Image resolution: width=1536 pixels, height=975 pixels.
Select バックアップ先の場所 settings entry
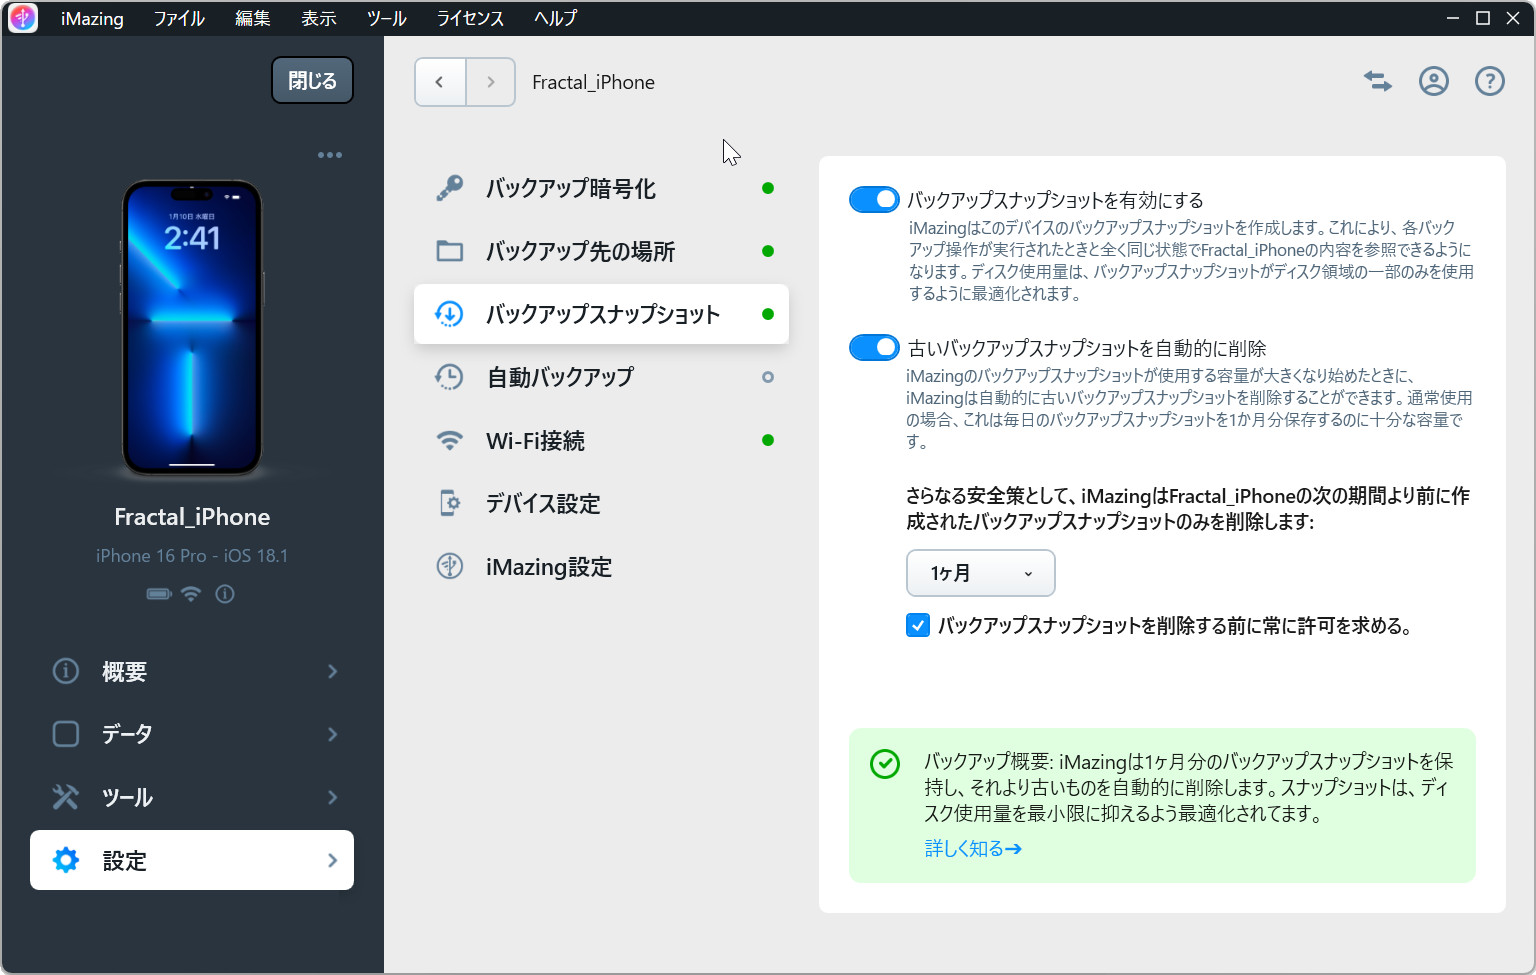[x=601, y=251]
